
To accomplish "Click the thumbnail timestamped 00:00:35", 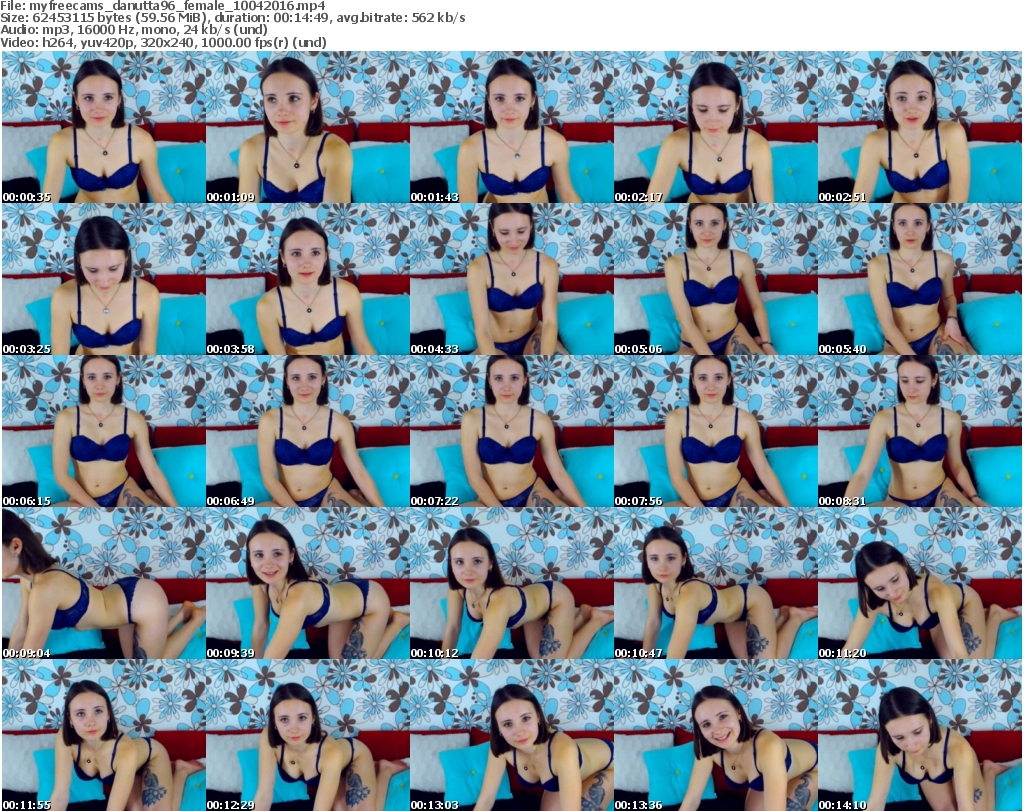I will [103, 128].
